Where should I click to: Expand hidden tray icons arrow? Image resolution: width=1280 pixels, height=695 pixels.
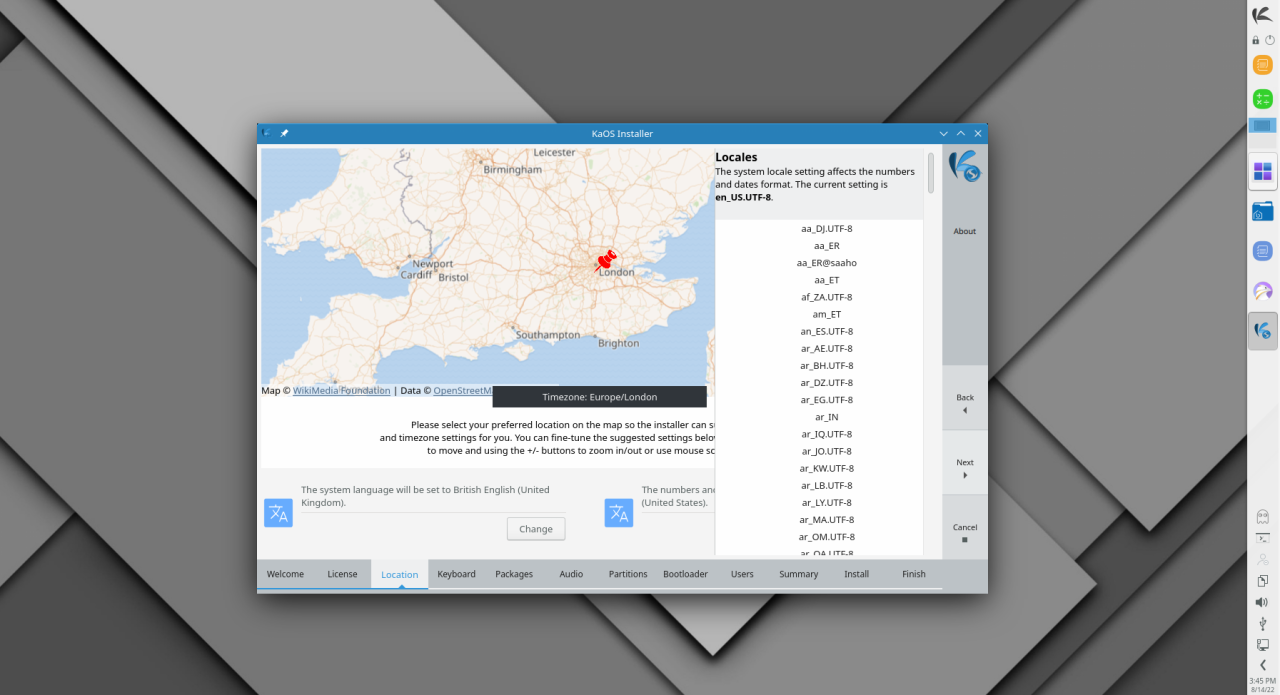coord(1262,665)
